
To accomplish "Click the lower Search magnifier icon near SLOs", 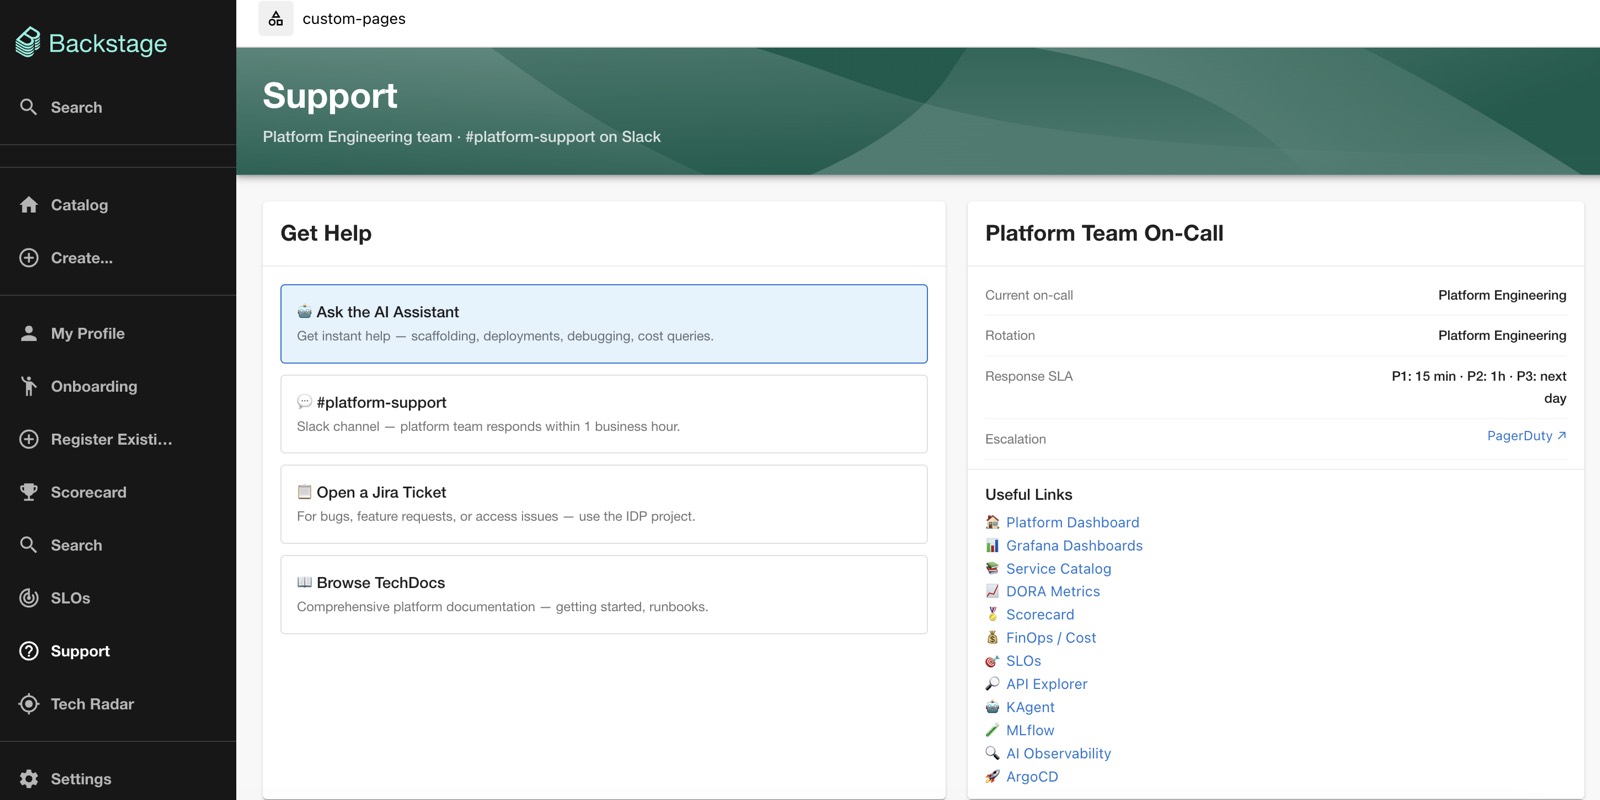I will (x=29, y=545).
